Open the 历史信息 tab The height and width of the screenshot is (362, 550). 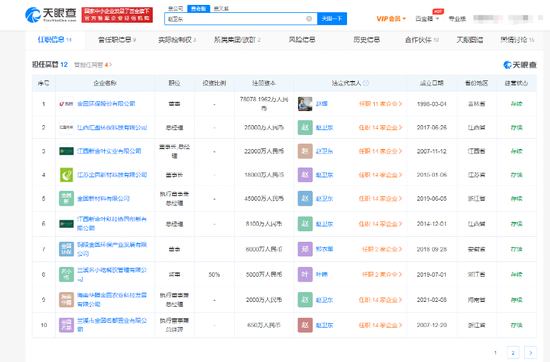(367, 40)
